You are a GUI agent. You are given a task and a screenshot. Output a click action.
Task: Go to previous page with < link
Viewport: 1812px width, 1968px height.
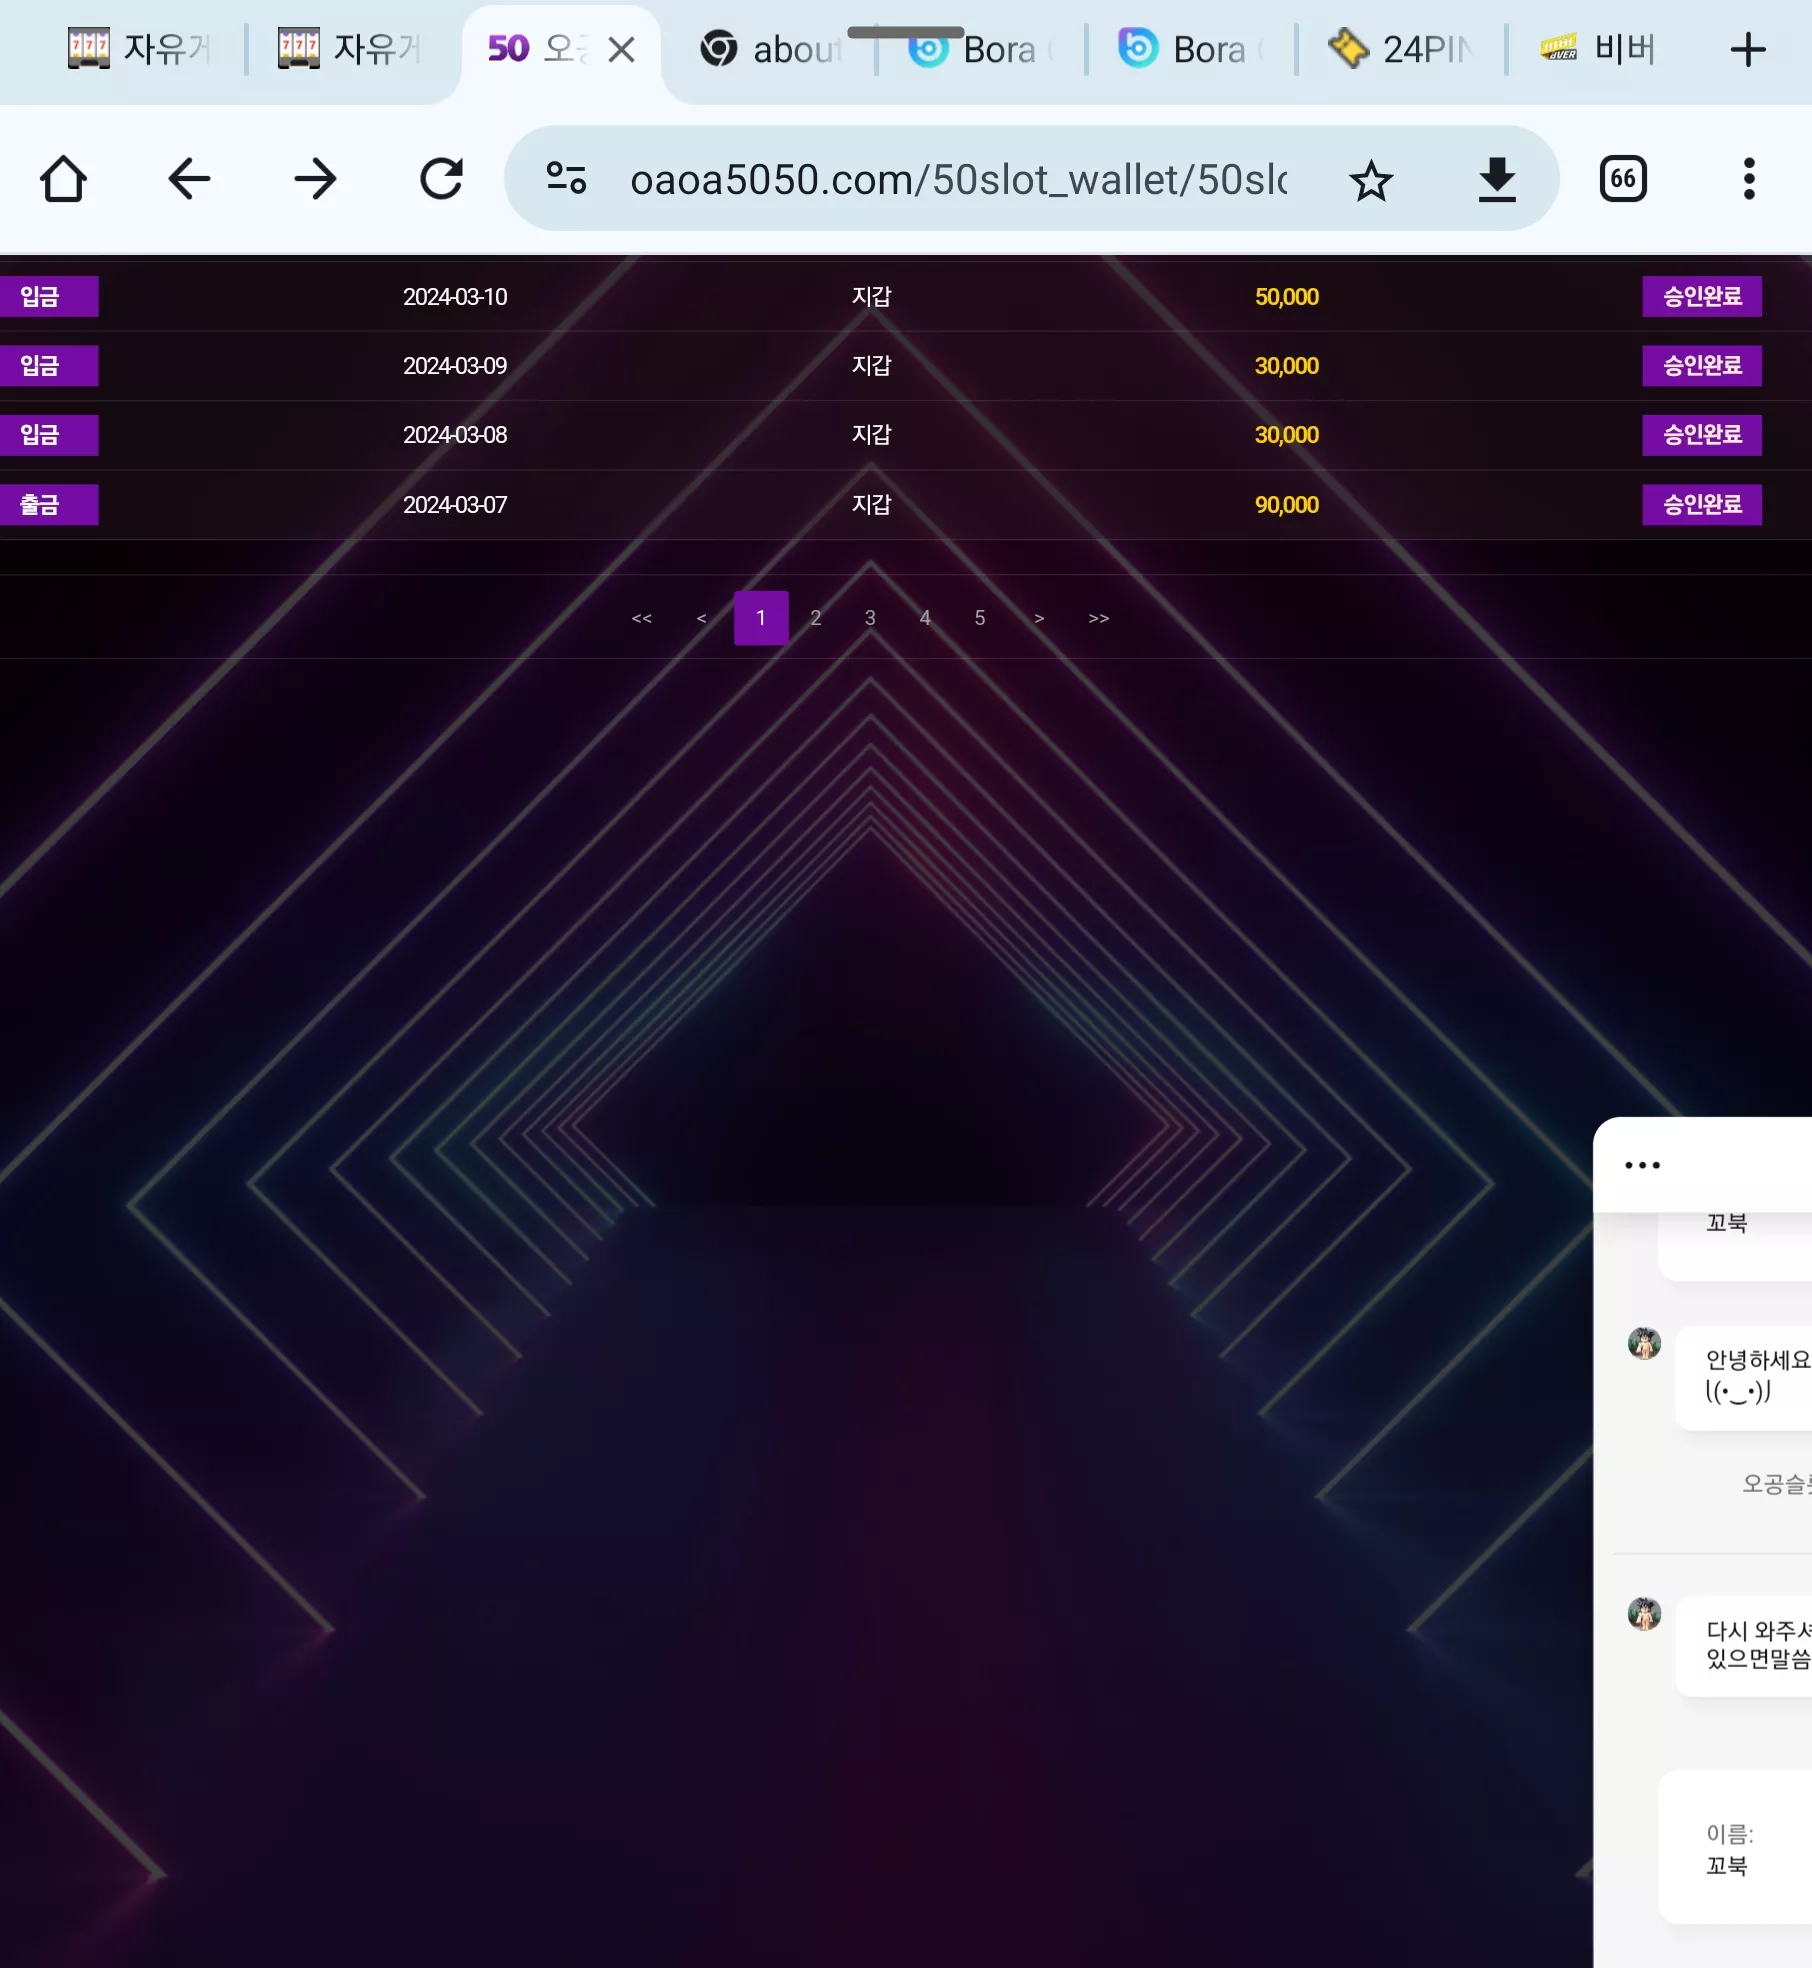pyautogui.click(x=702, y=618)
